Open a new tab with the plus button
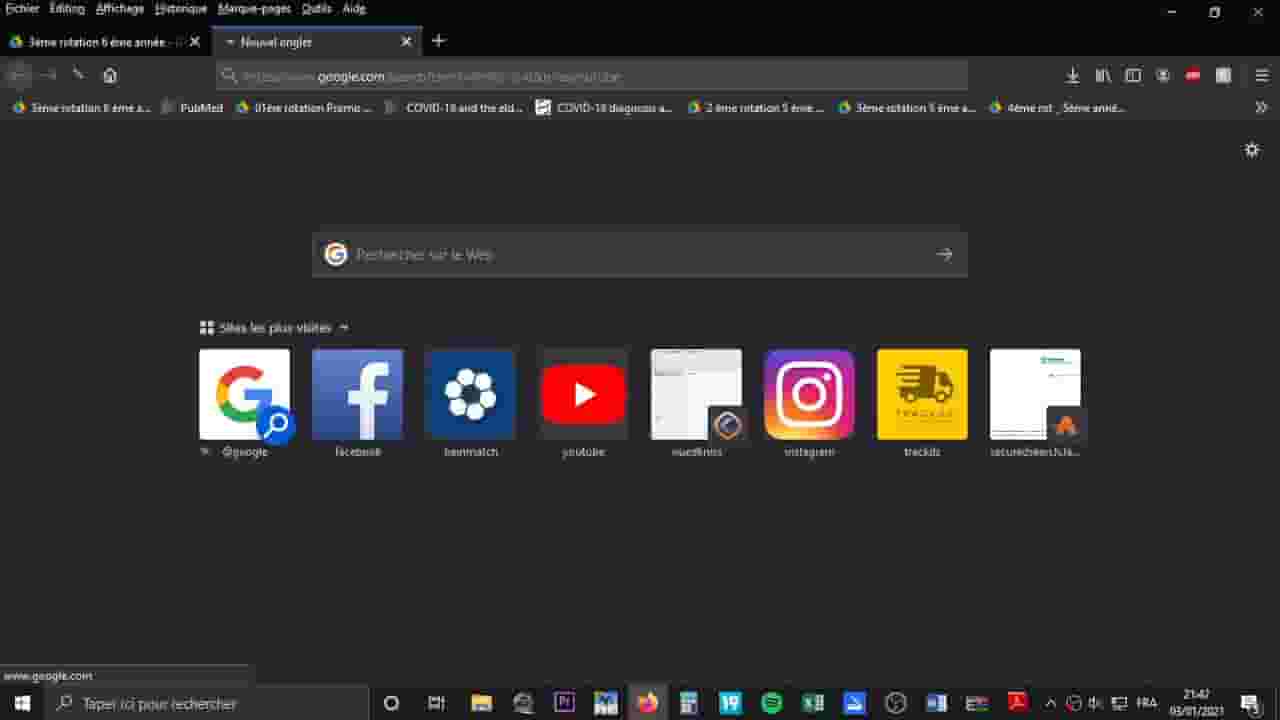The width and height of the screenshot is (1280, 720). click(x=438, y=41)
